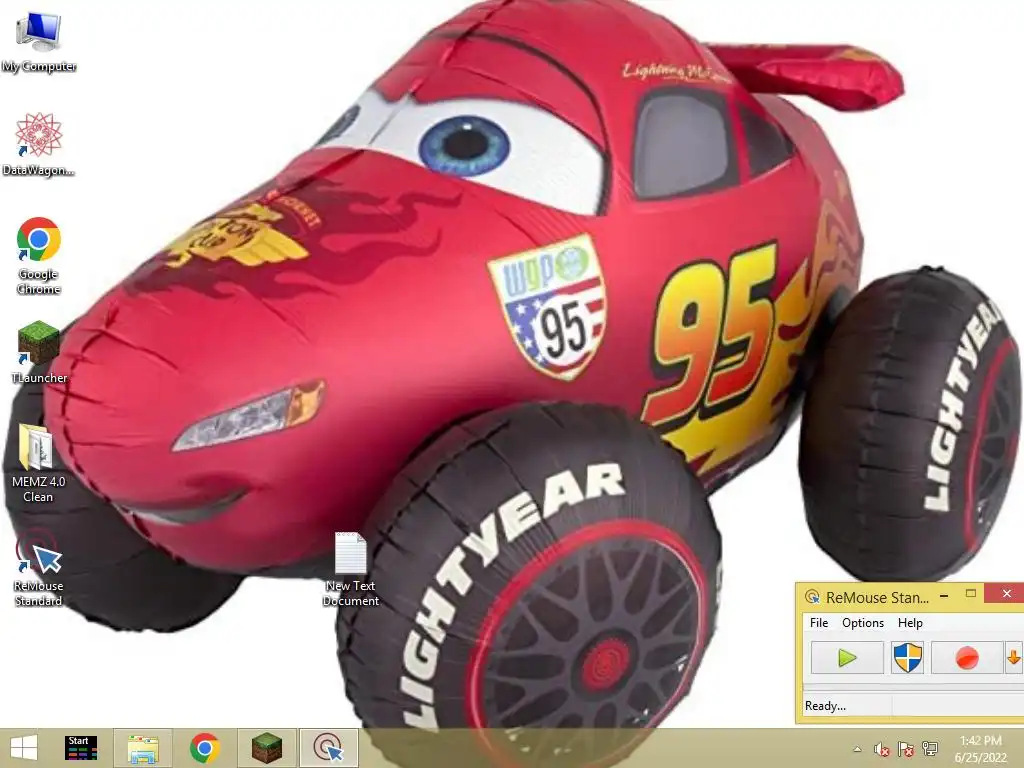Open File Explorer from the taskbar
The width and height of the screenshot is (1024, 768).
pos(143,748)
